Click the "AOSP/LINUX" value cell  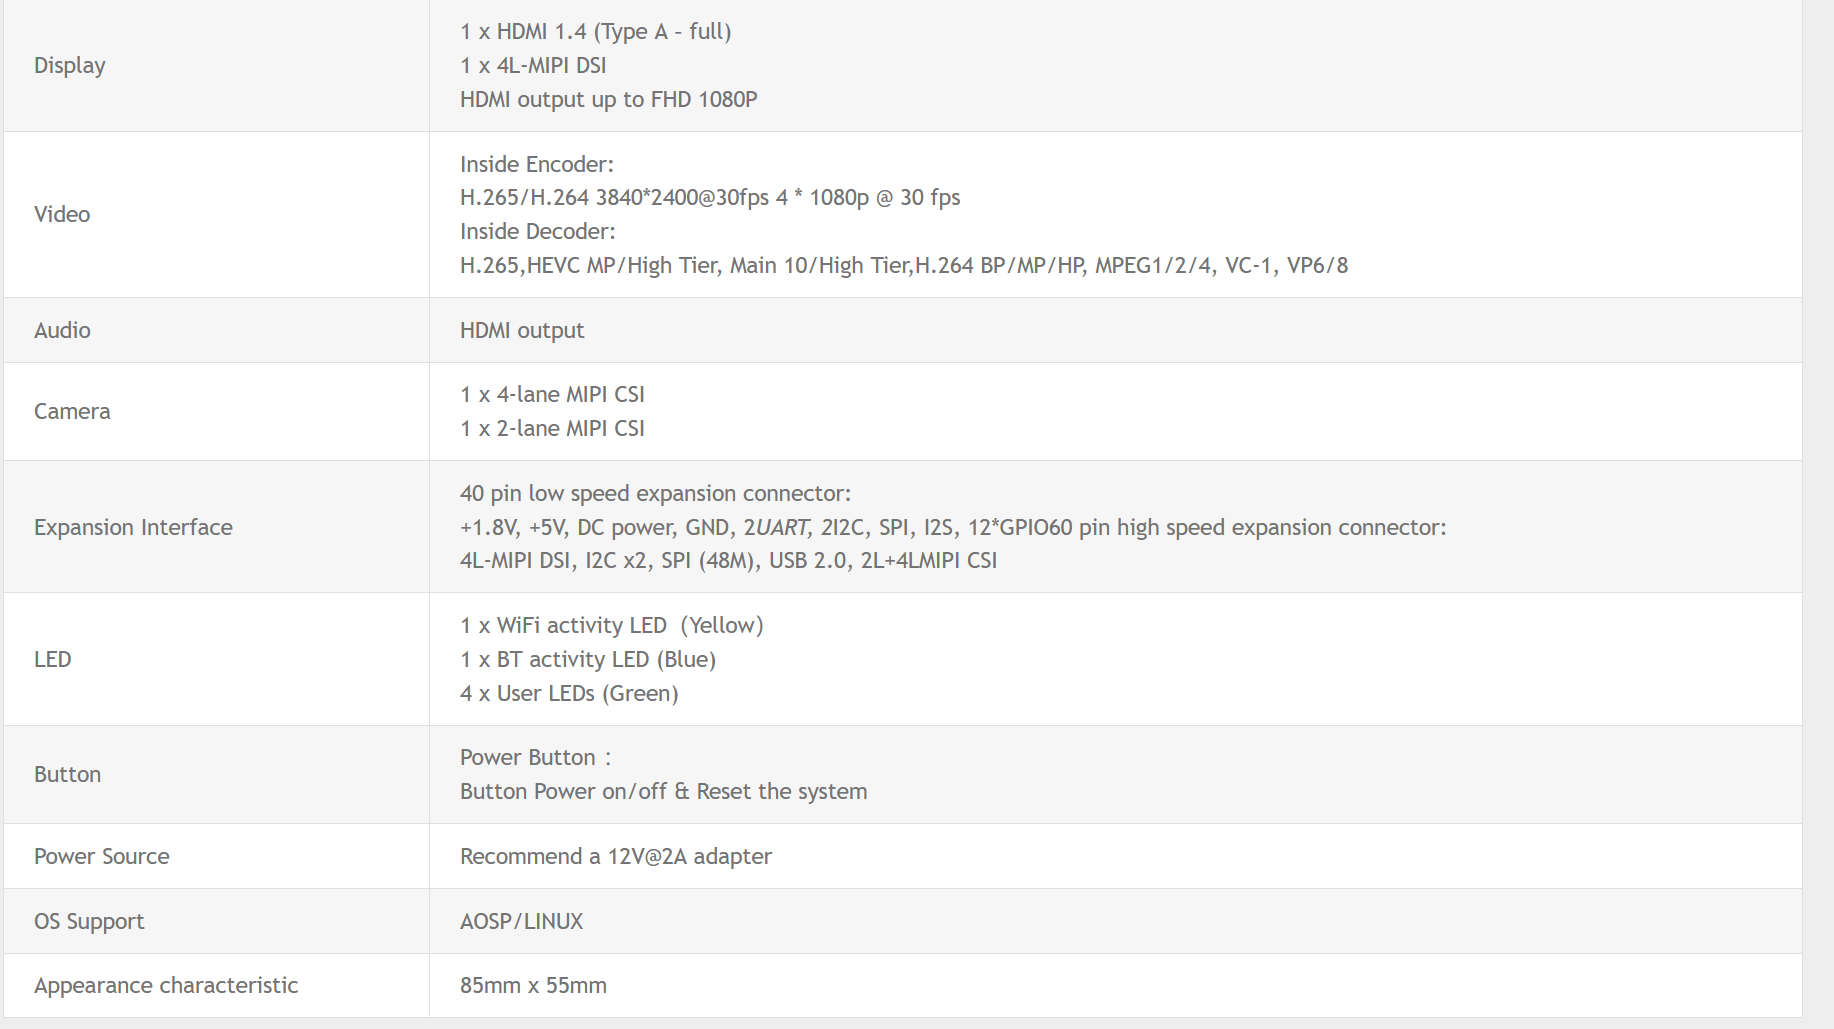click(521, 921)
